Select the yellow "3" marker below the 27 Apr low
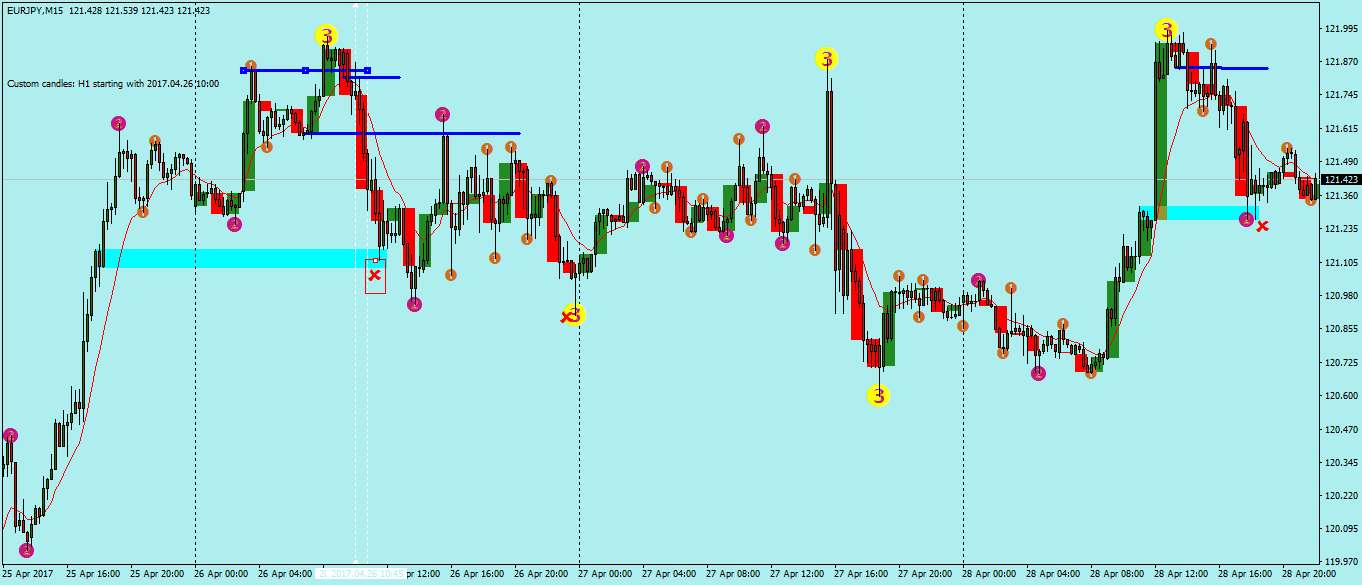The height and width of the screenshot is (585, 1362). coord(879,395)
